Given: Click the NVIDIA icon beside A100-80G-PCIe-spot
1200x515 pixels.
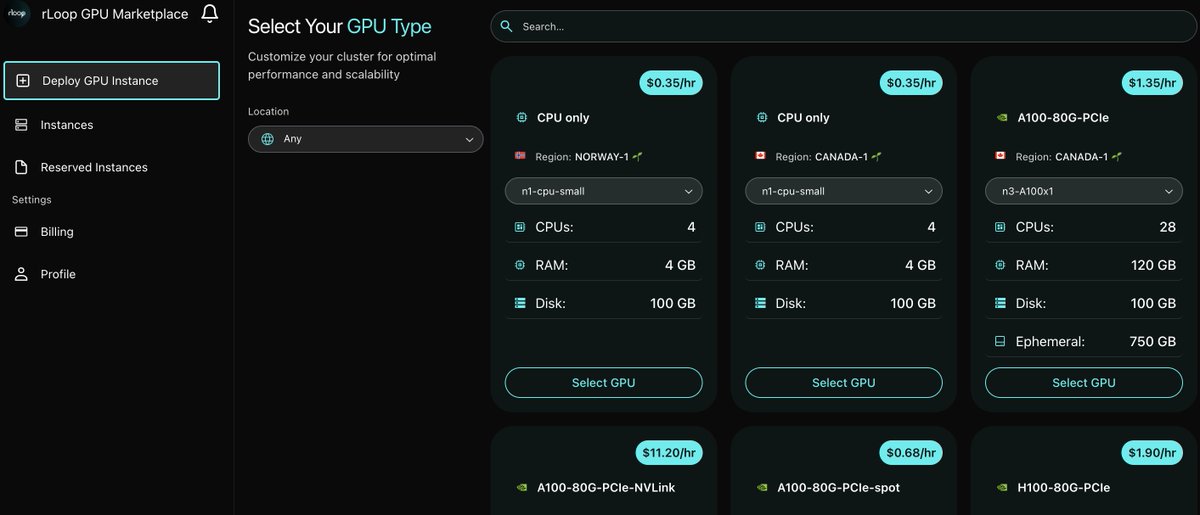Looking at the screenshot, I should 761,489.
